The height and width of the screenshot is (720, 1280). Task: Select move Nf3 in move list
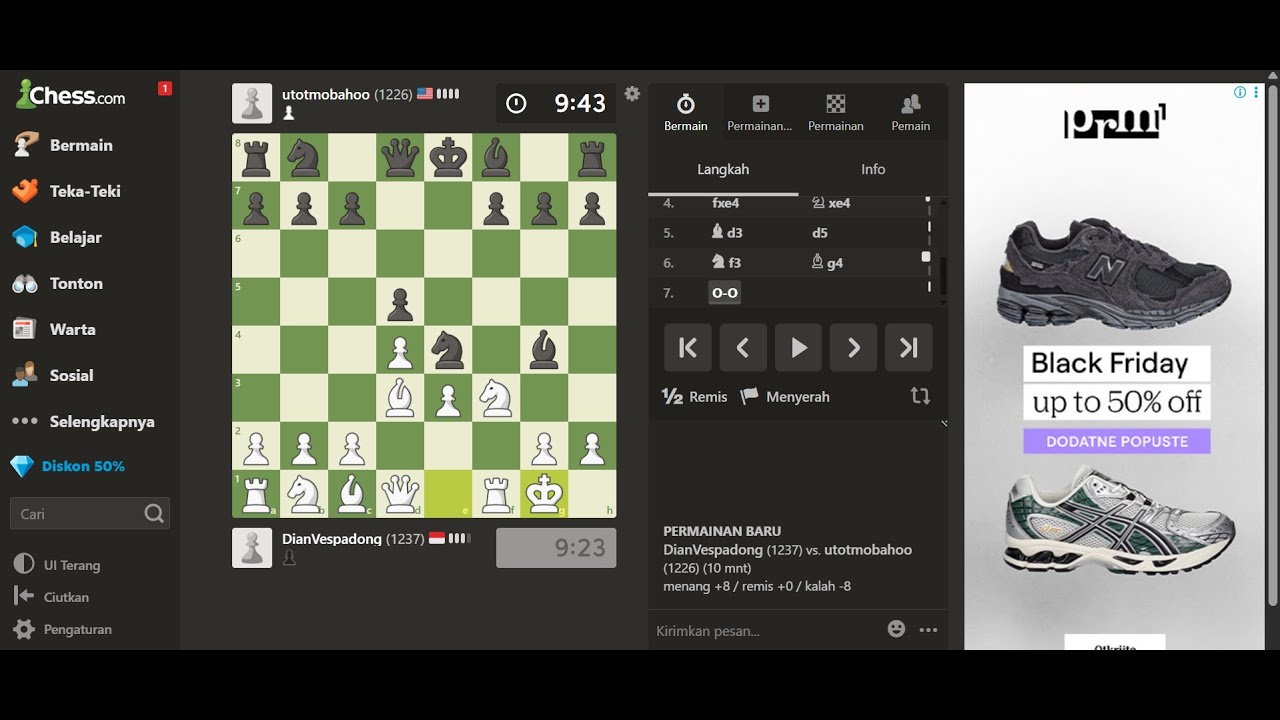tap(727, 263)
